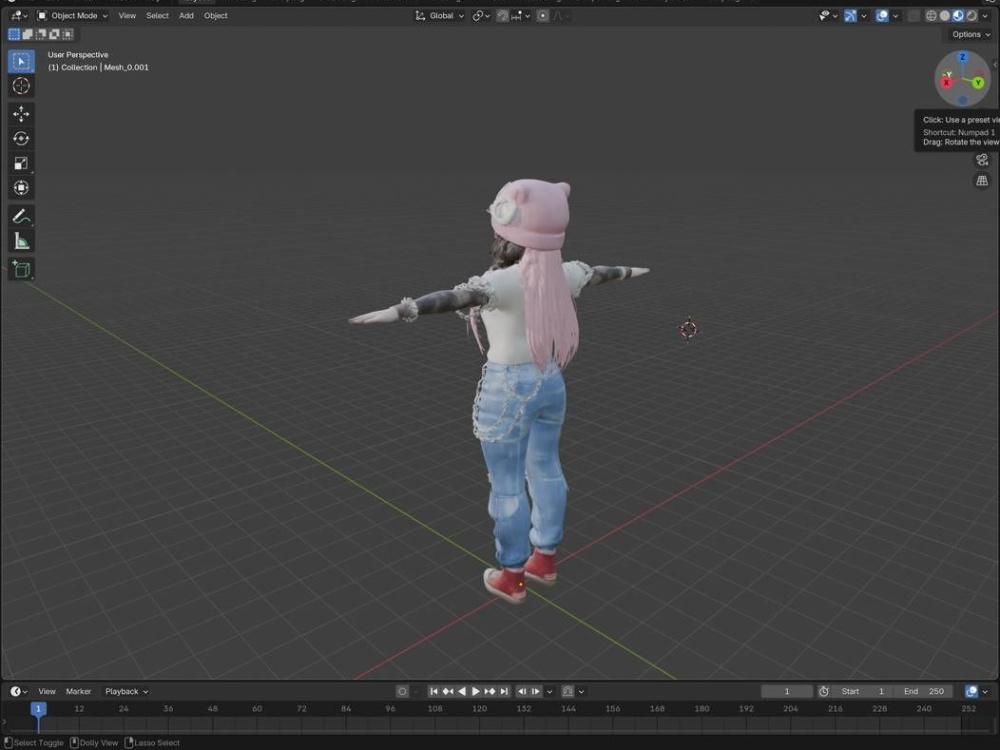Screen dimensions: 1000x750
Task: Toggle the Show Overlays button
Action: click(882, 16)
